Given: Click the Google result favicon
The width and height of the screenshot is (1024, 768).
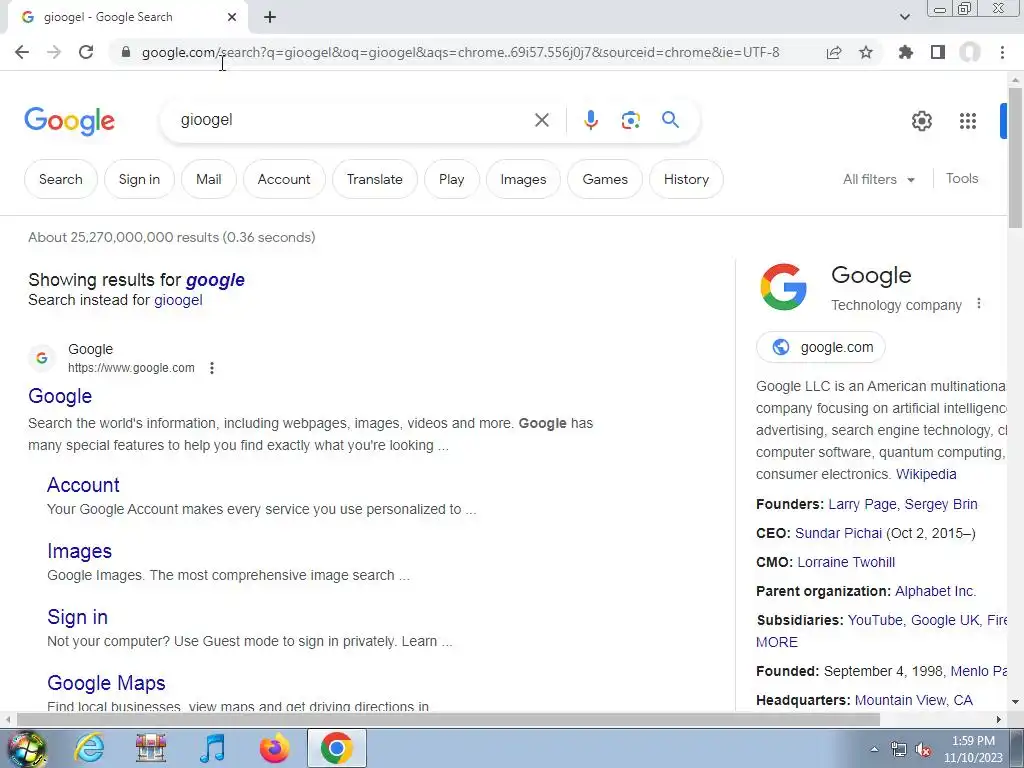Looking at the screenshot, I should pyautogui.click(x=42, y=358).
